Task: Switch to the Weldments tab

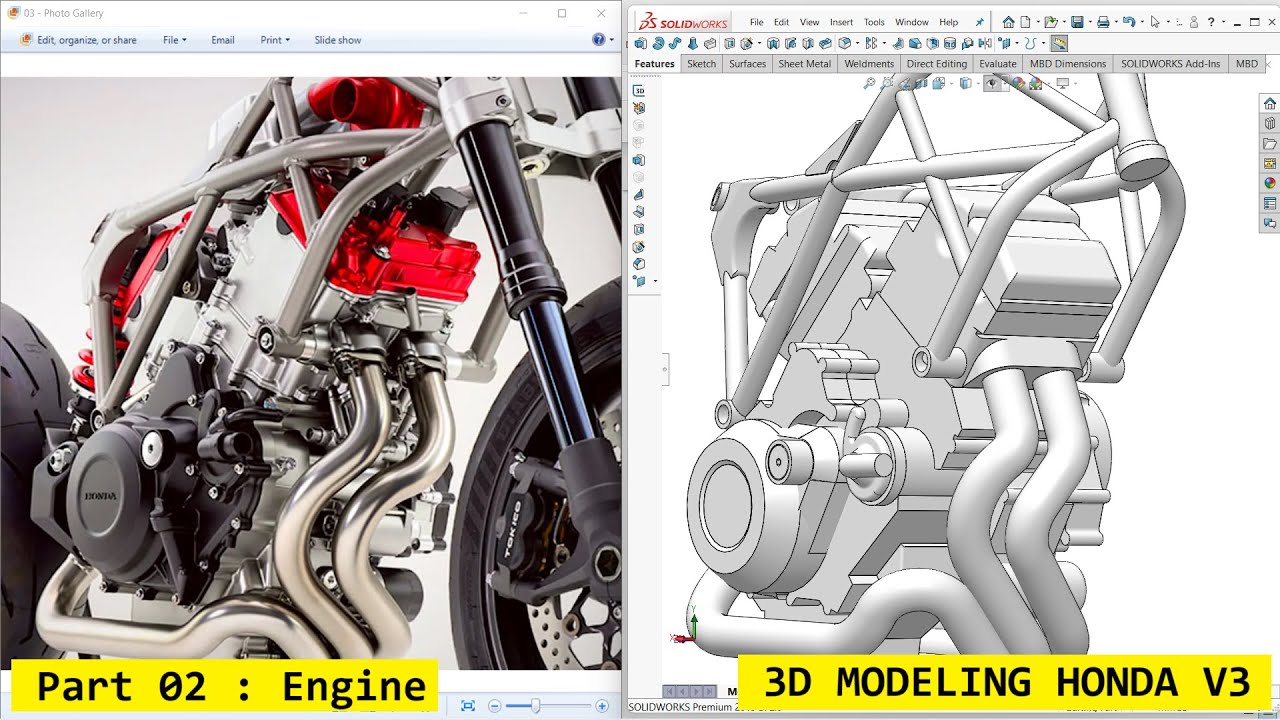Action: pos(869,64)
